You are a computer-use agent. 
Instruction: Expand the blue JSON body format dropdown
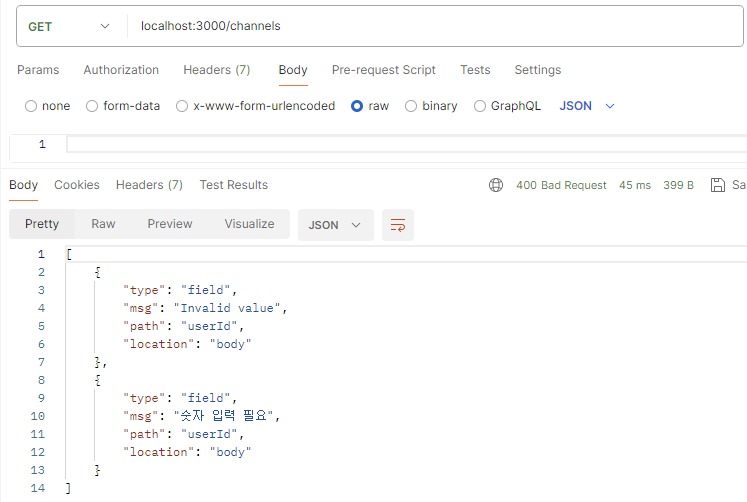(586, 106)
